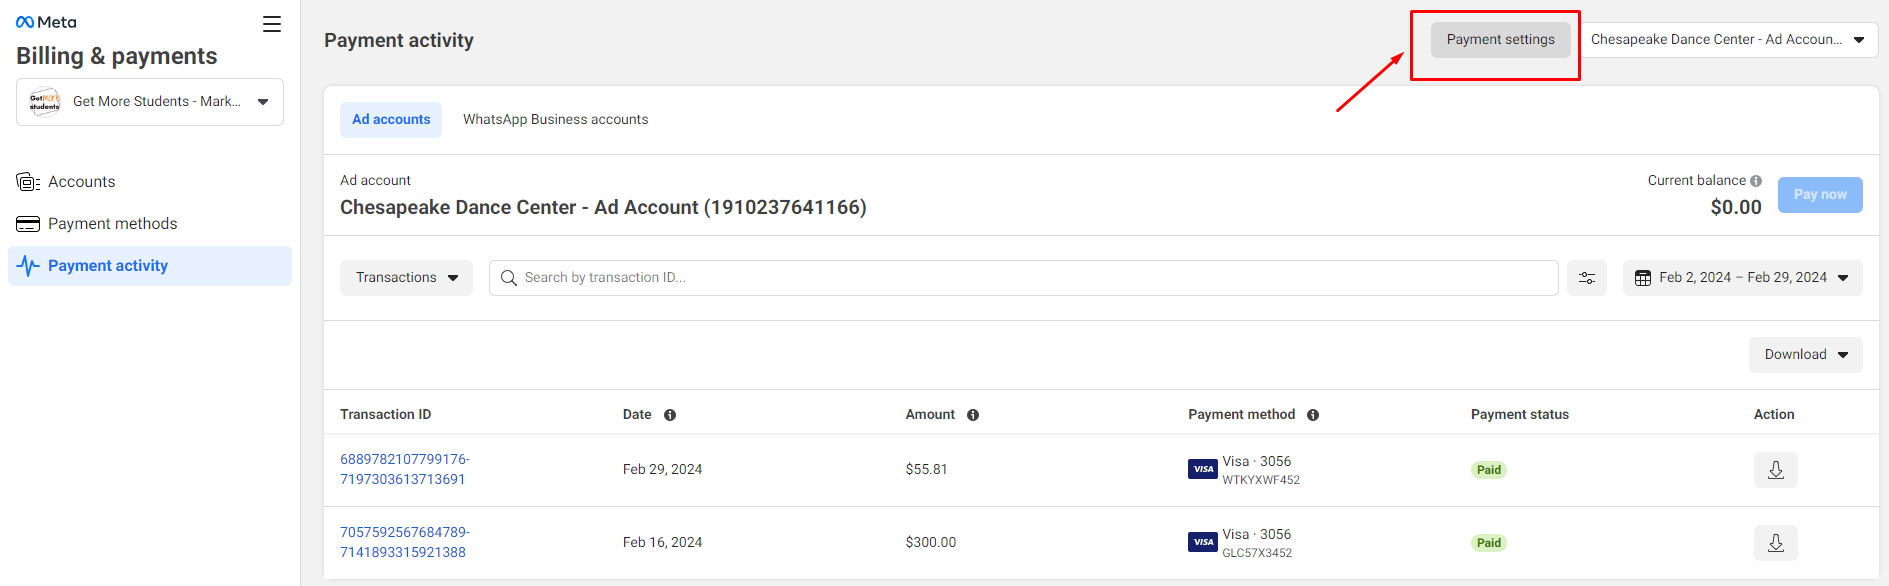Click the Transaction ID column header

[386, 415]
